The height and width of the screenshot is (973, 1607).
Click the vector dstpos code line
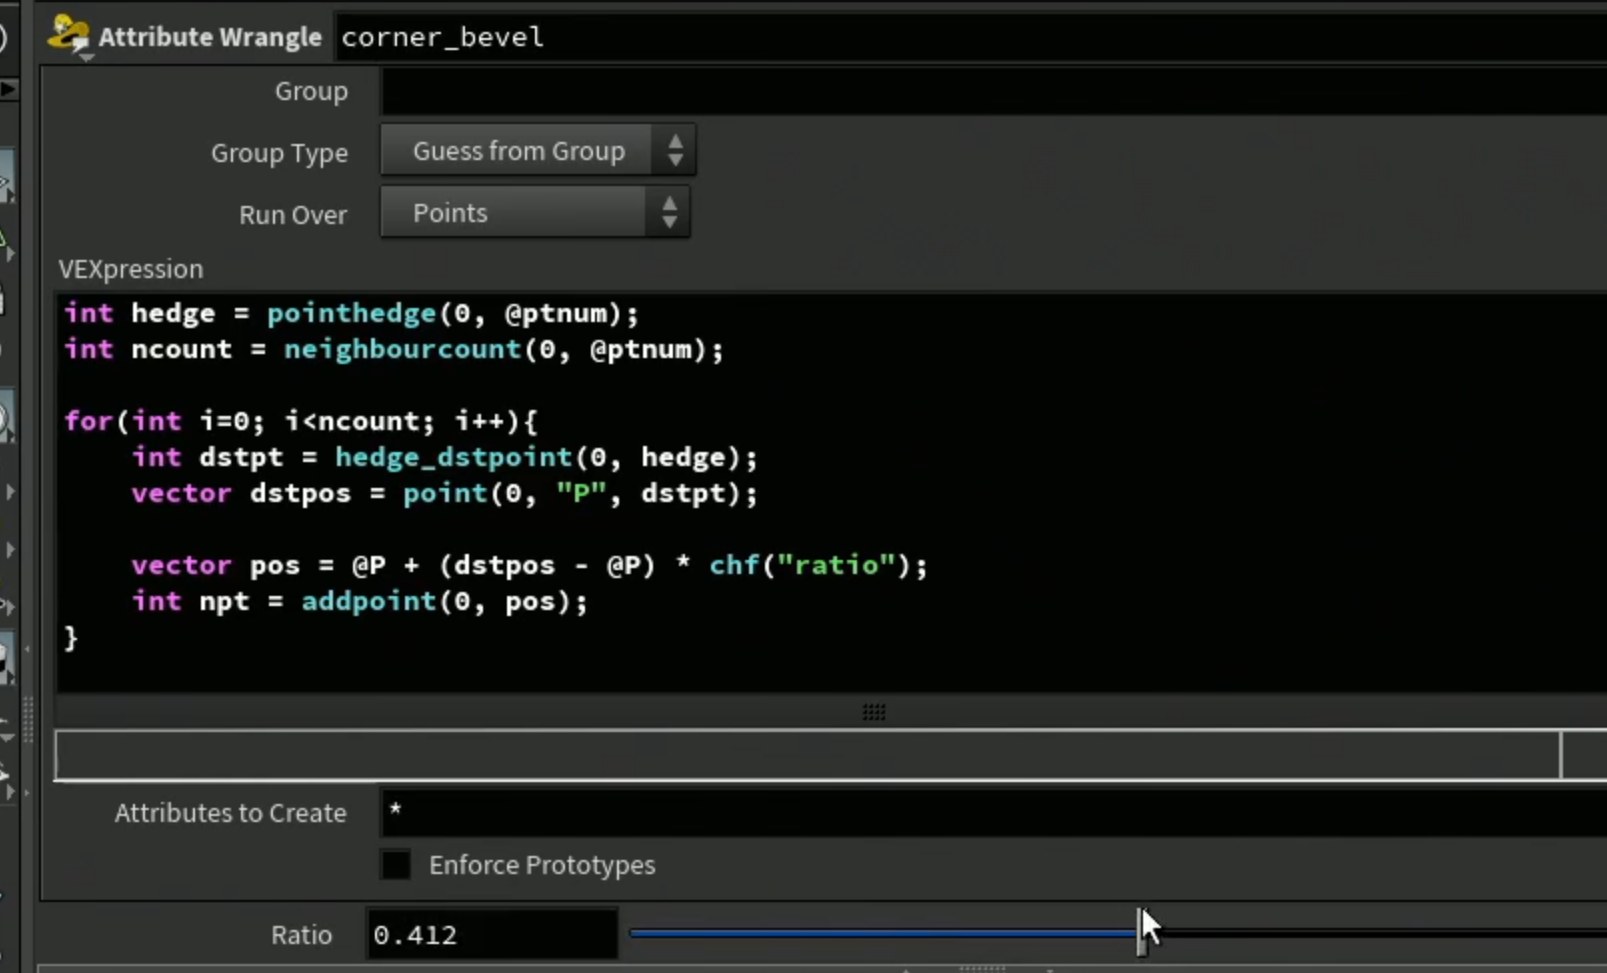tap(445, 493)
